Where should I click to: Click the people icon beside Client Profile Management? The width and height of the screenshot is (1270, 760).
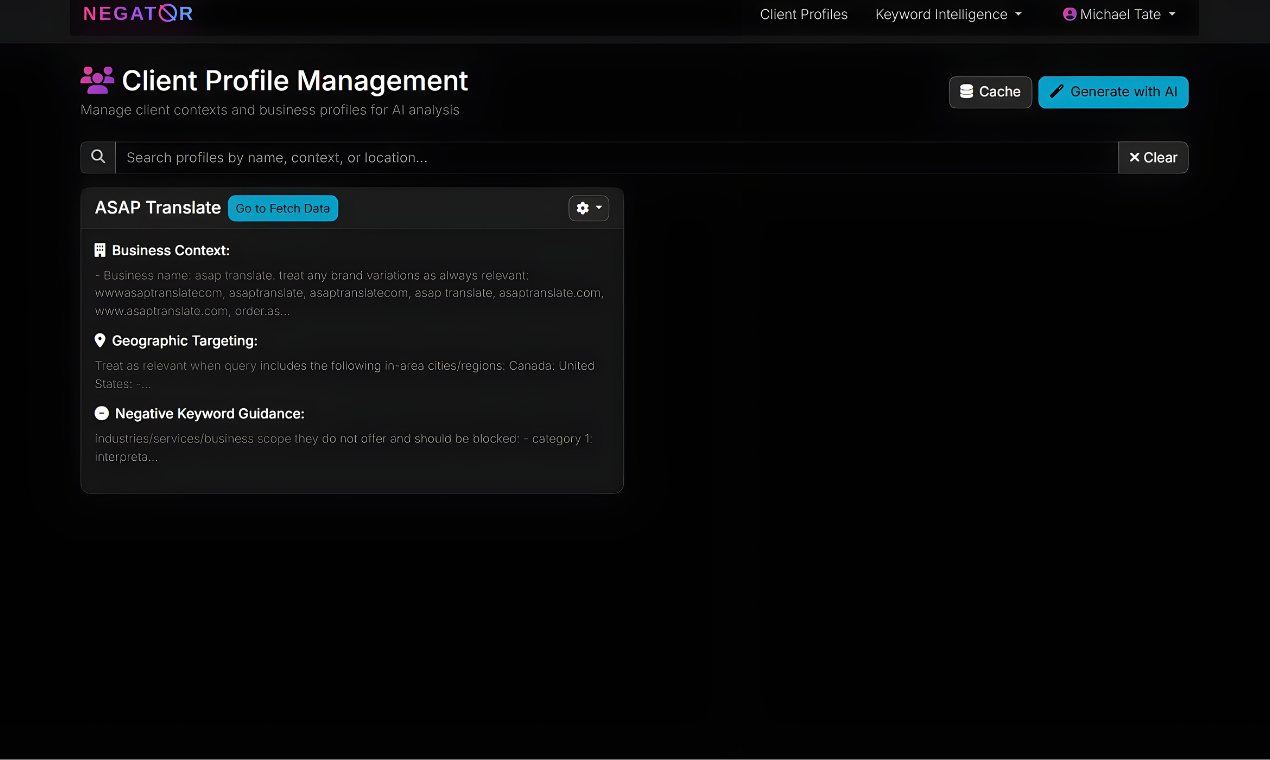click(97, 80)
